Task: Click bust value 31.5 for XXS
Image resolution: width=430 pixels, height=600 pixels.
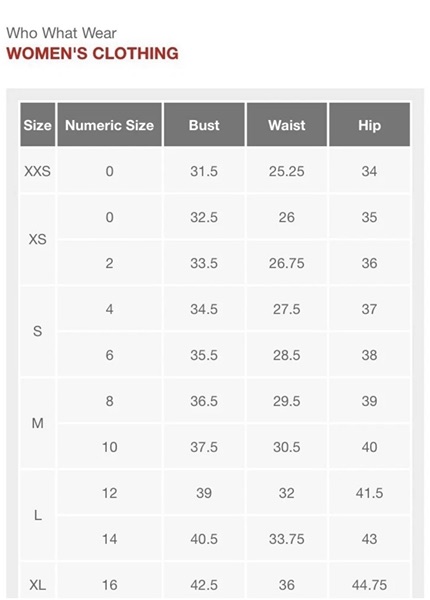Action: pos(204,171)
